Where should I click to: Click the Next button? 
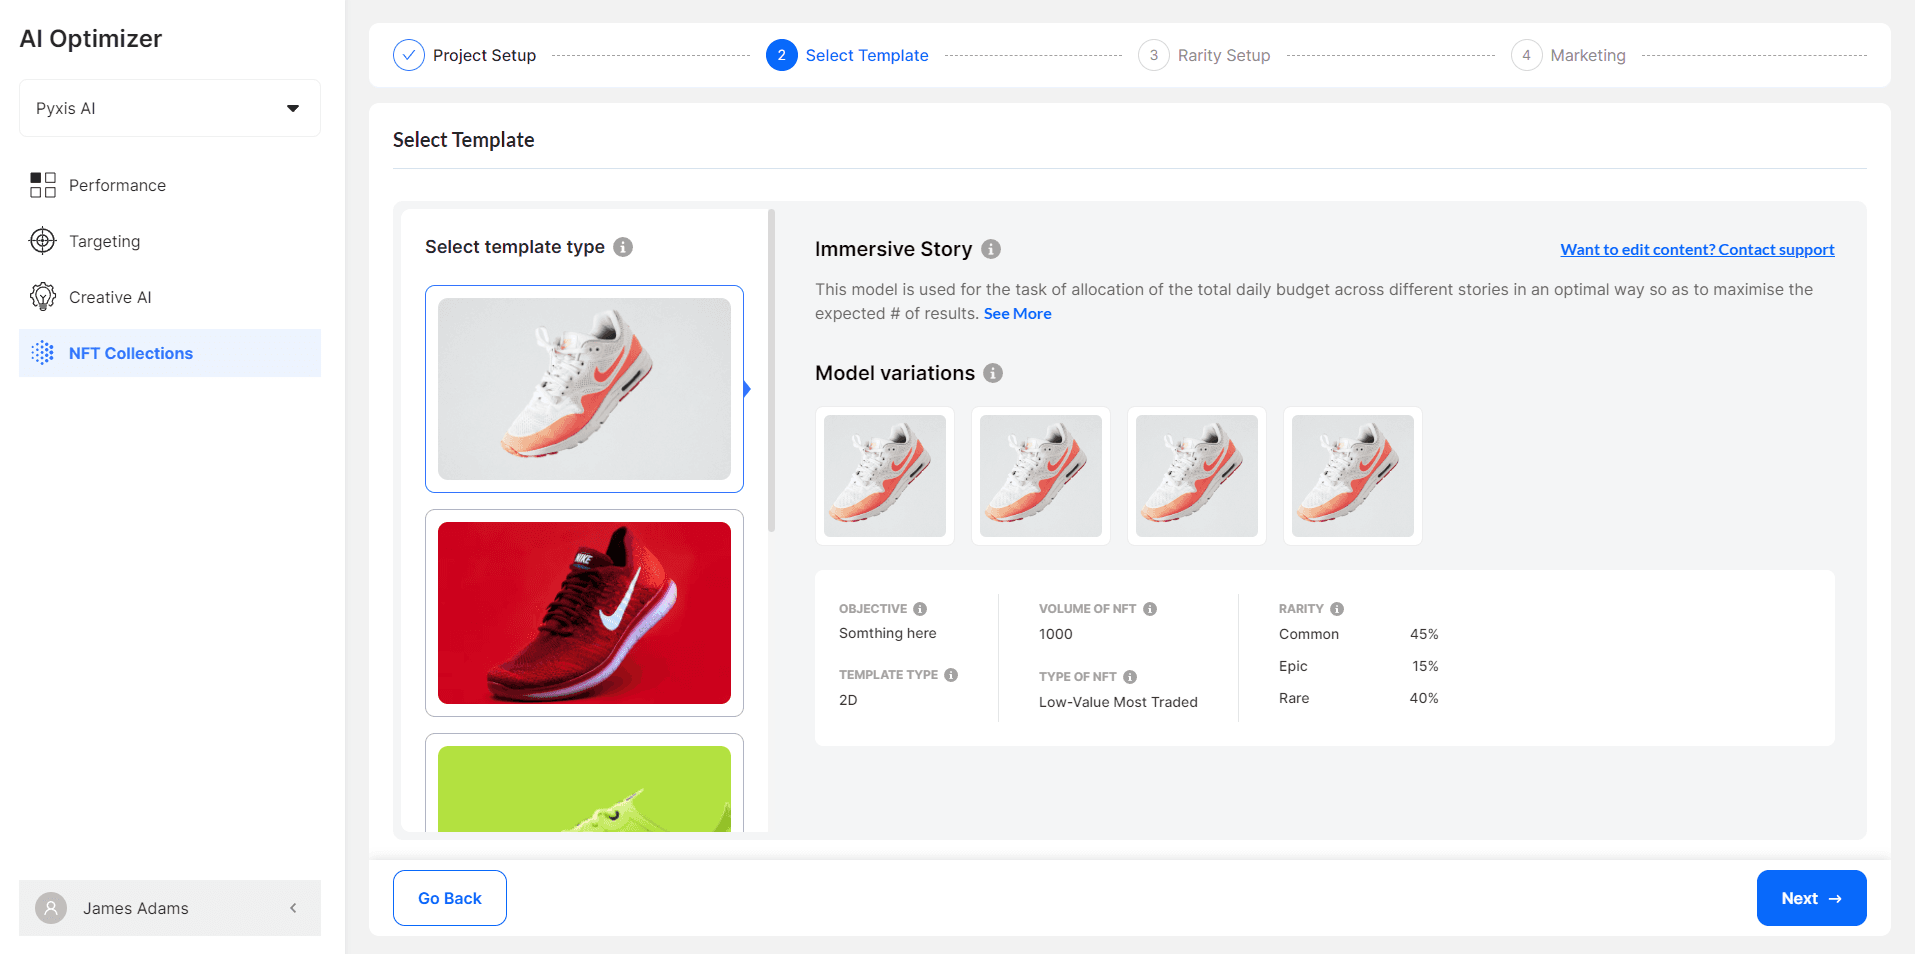tap(1811, 898)
